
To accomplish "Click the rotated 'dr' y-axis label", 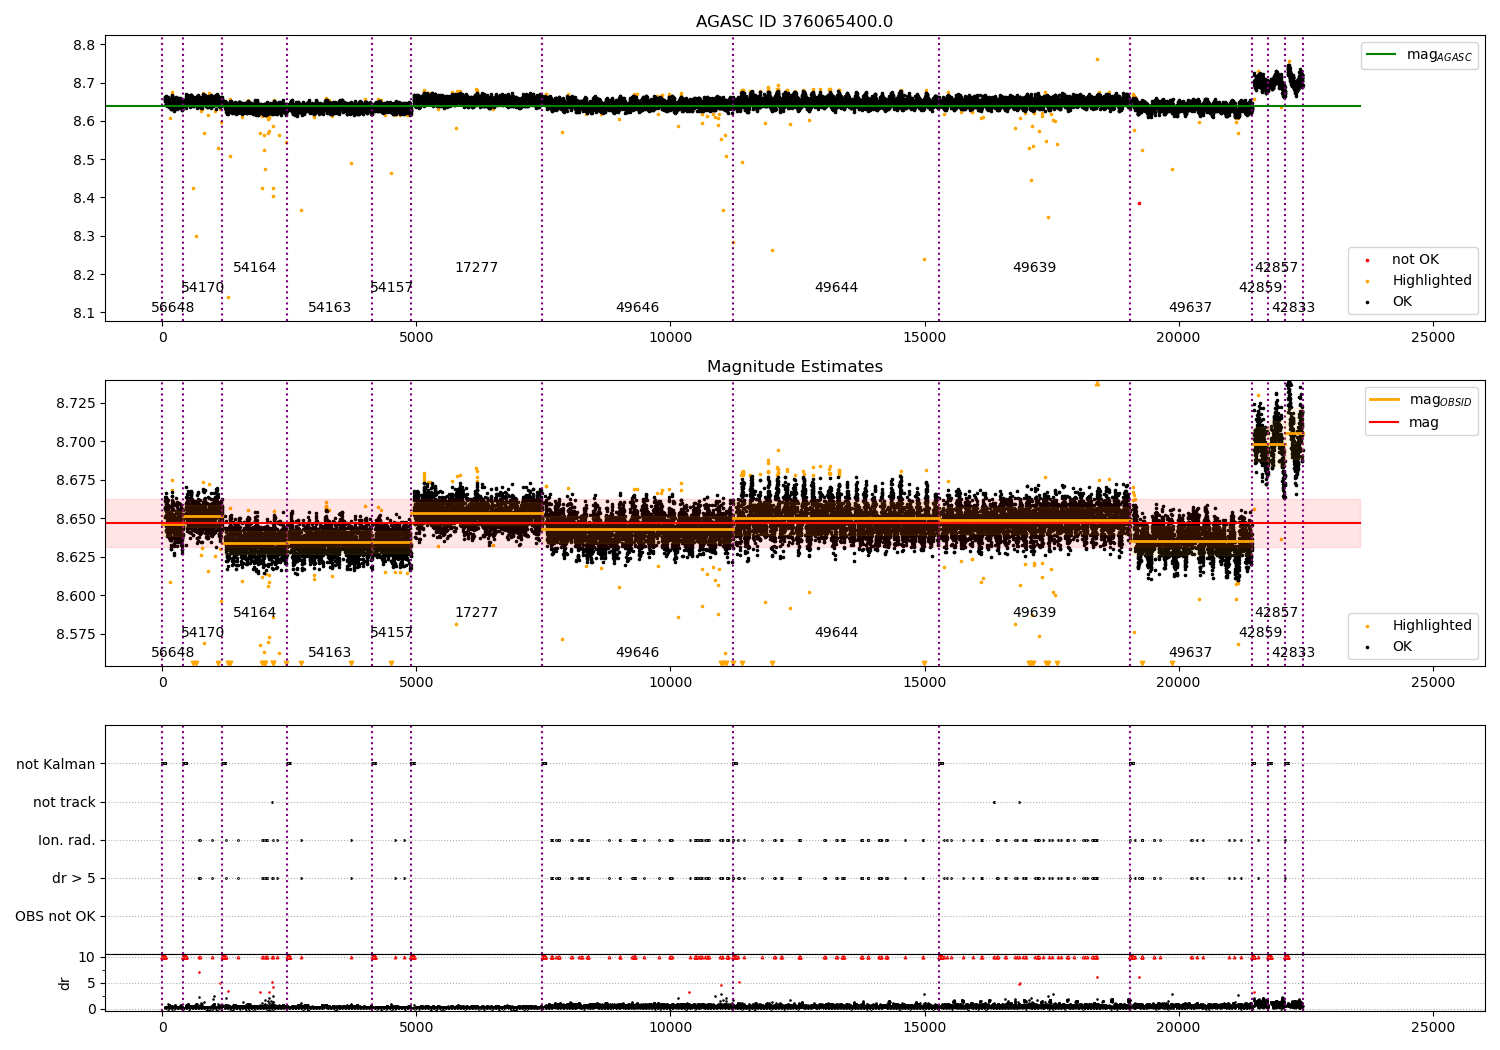I will (x=65, y=983).
